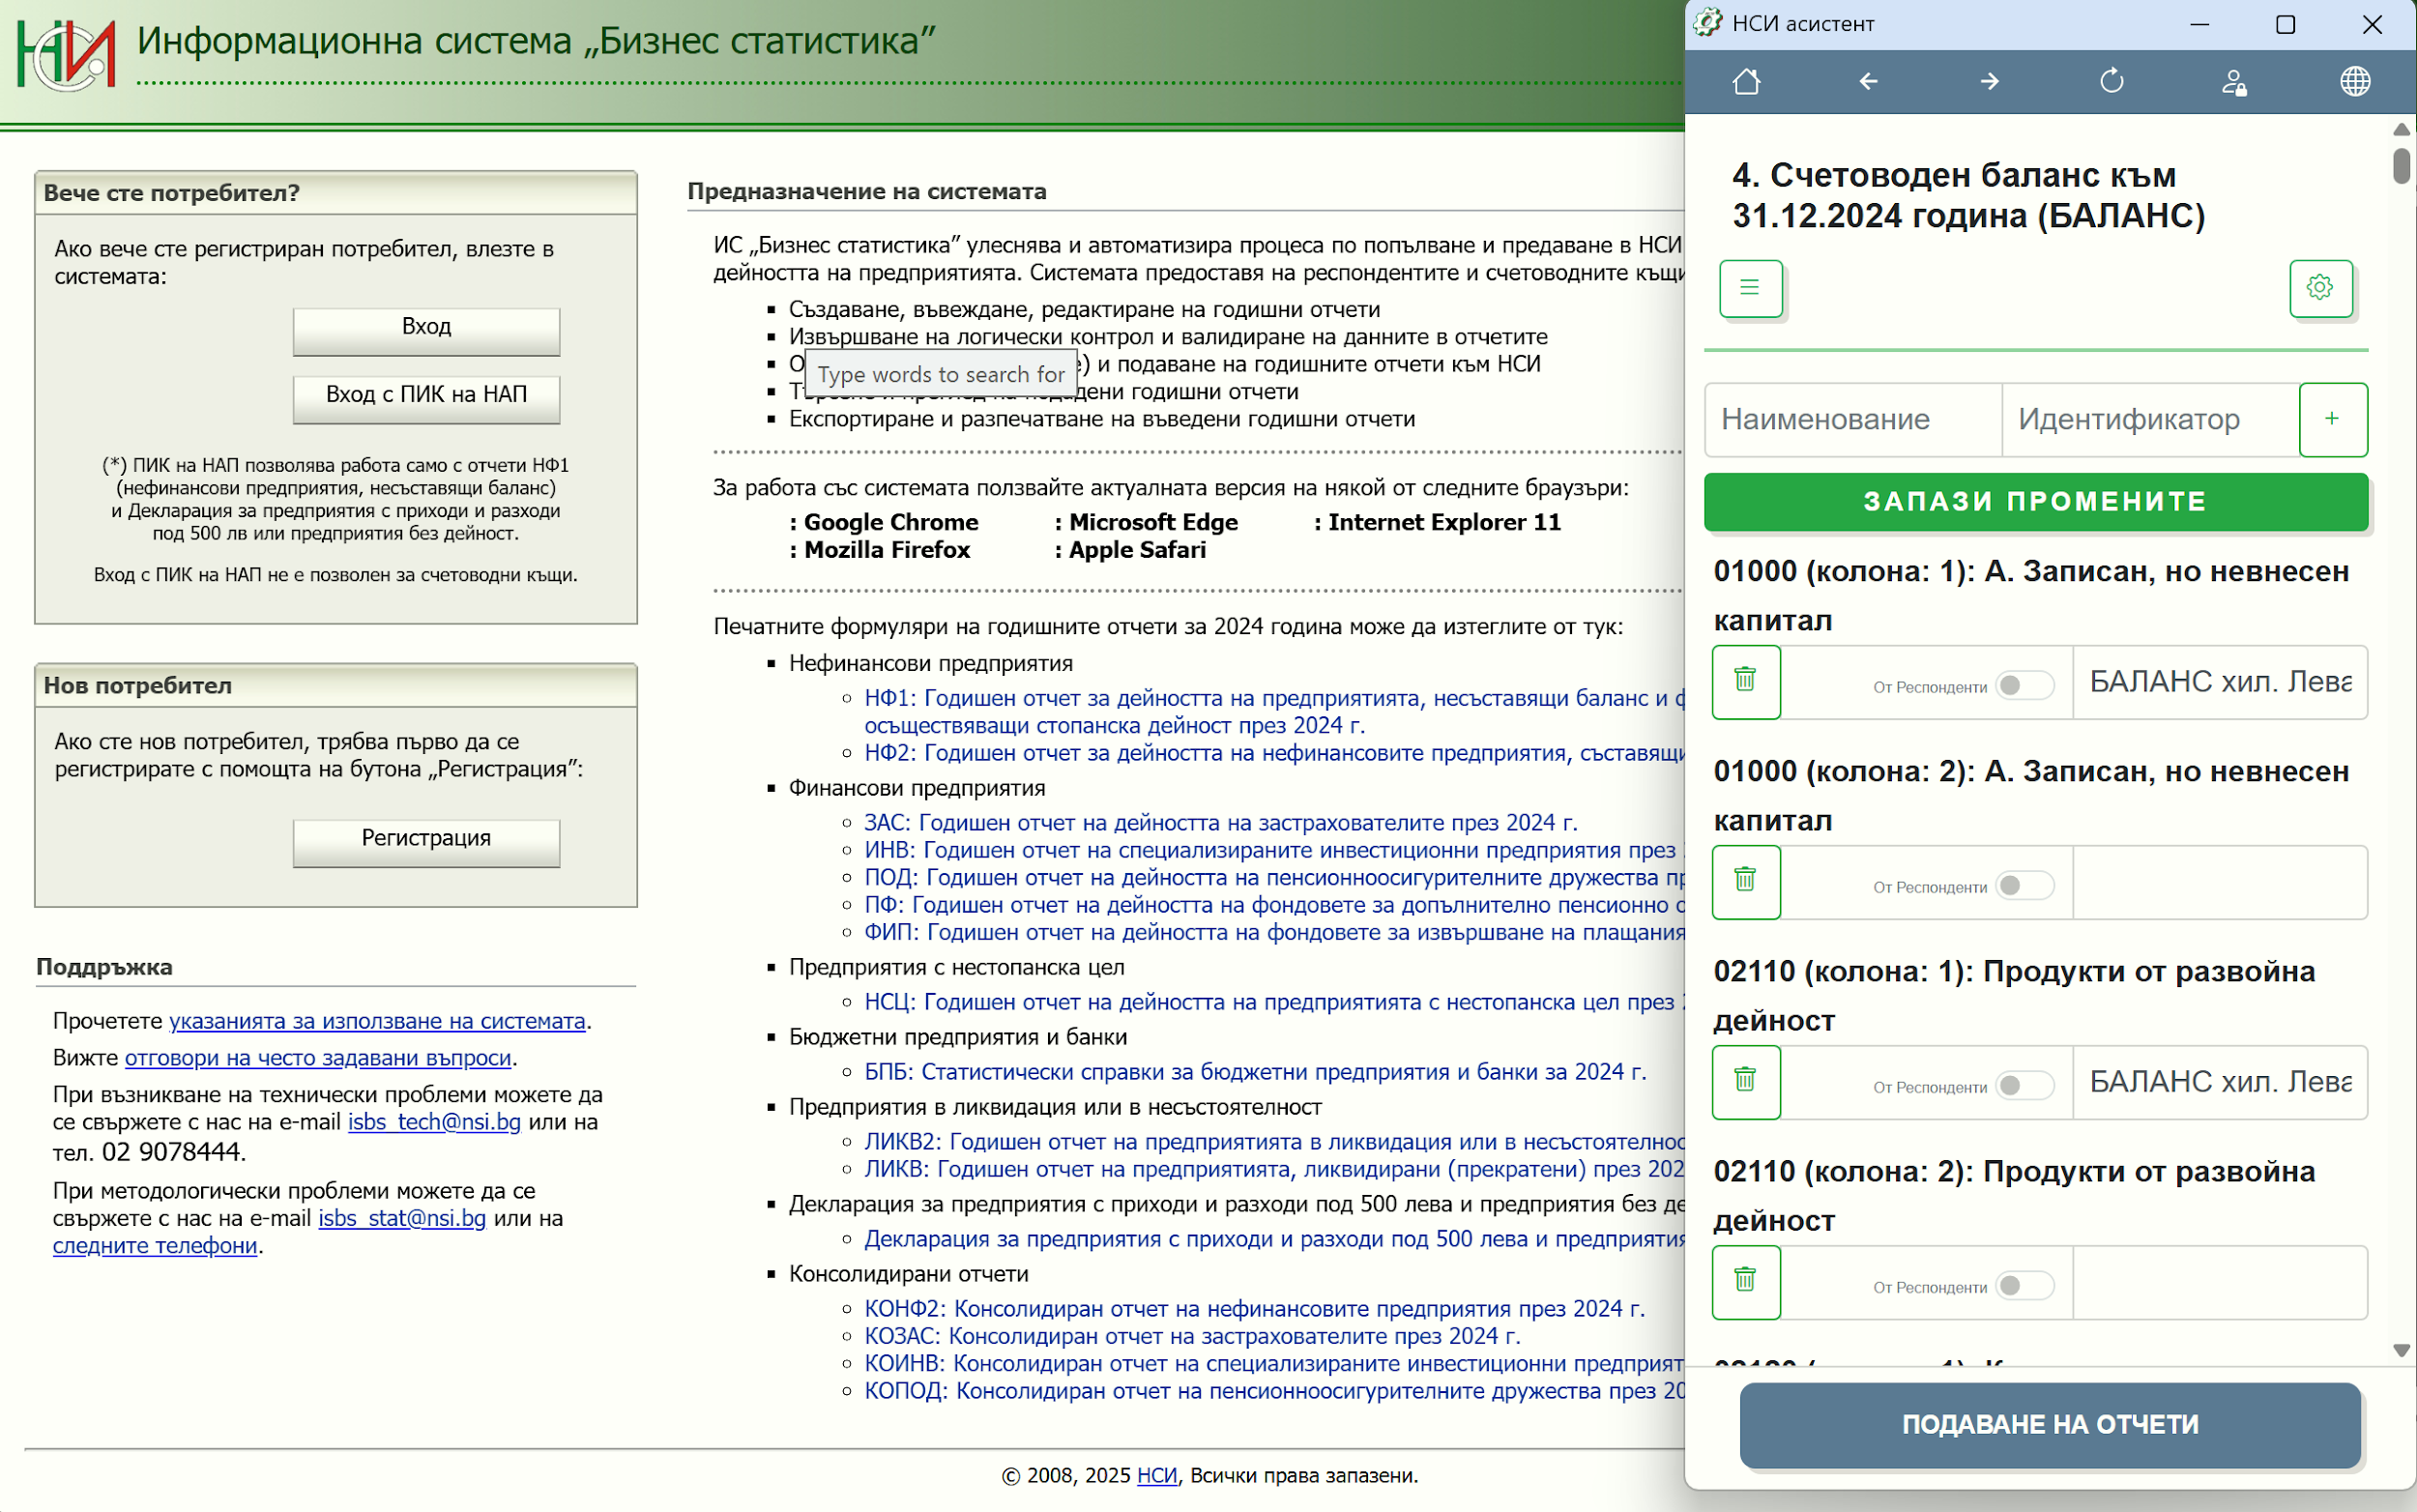Open link отговори на често задавани въпроси
2417x1512 pixels.
click(317, 1057)
